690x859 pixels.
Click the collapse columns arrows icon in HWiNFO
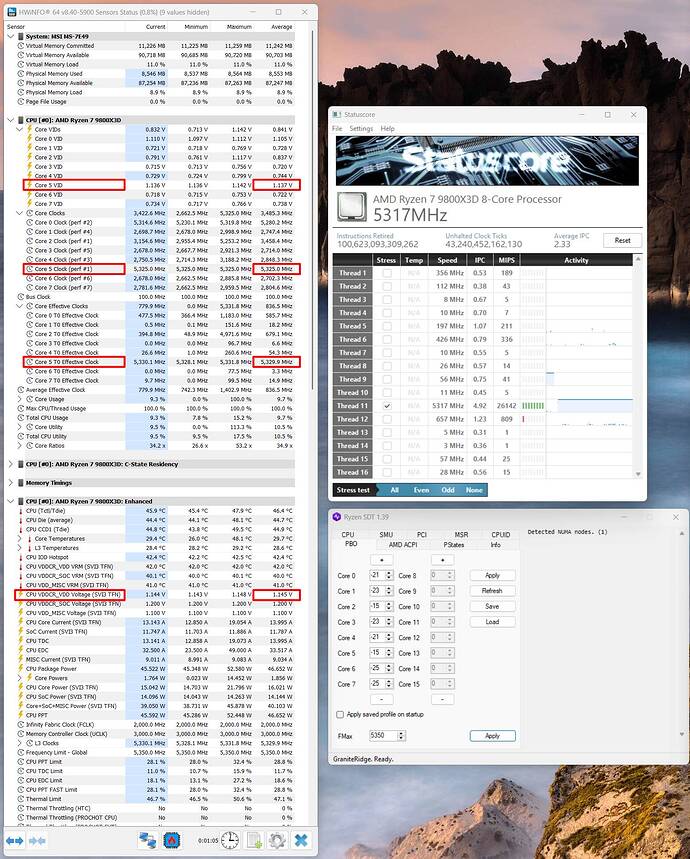pos(37,840)
